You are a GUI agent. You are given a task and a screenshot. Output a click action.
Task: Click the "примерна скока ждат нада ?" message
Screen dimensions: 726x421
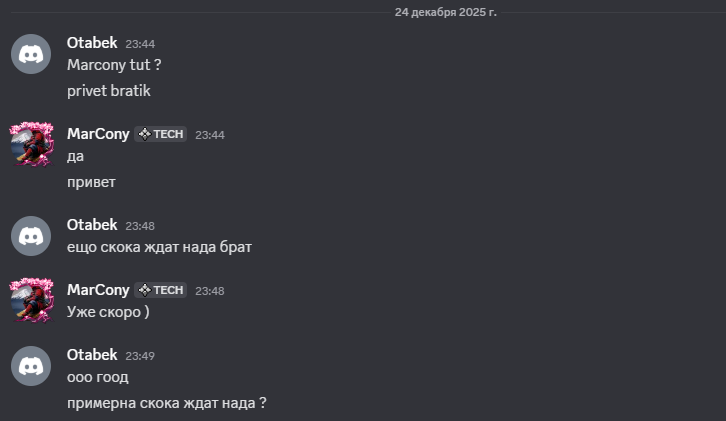point(166,403)
